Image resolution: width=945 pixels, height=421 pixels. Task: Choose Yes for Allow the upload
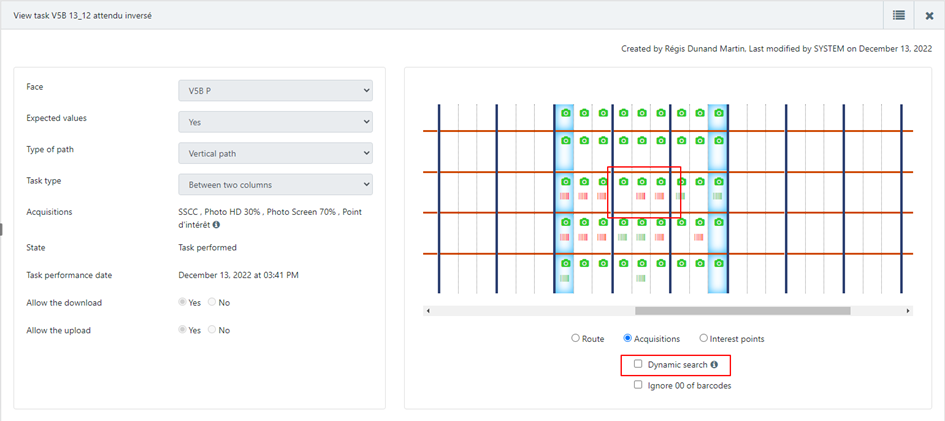click(x=183, y=330)
